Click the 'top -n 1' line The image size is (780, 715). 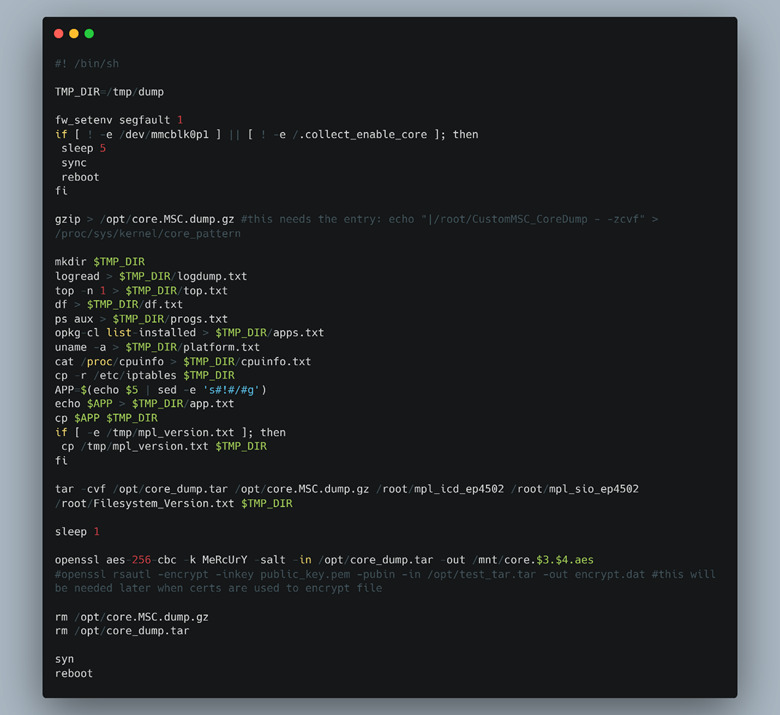[141, 291]
